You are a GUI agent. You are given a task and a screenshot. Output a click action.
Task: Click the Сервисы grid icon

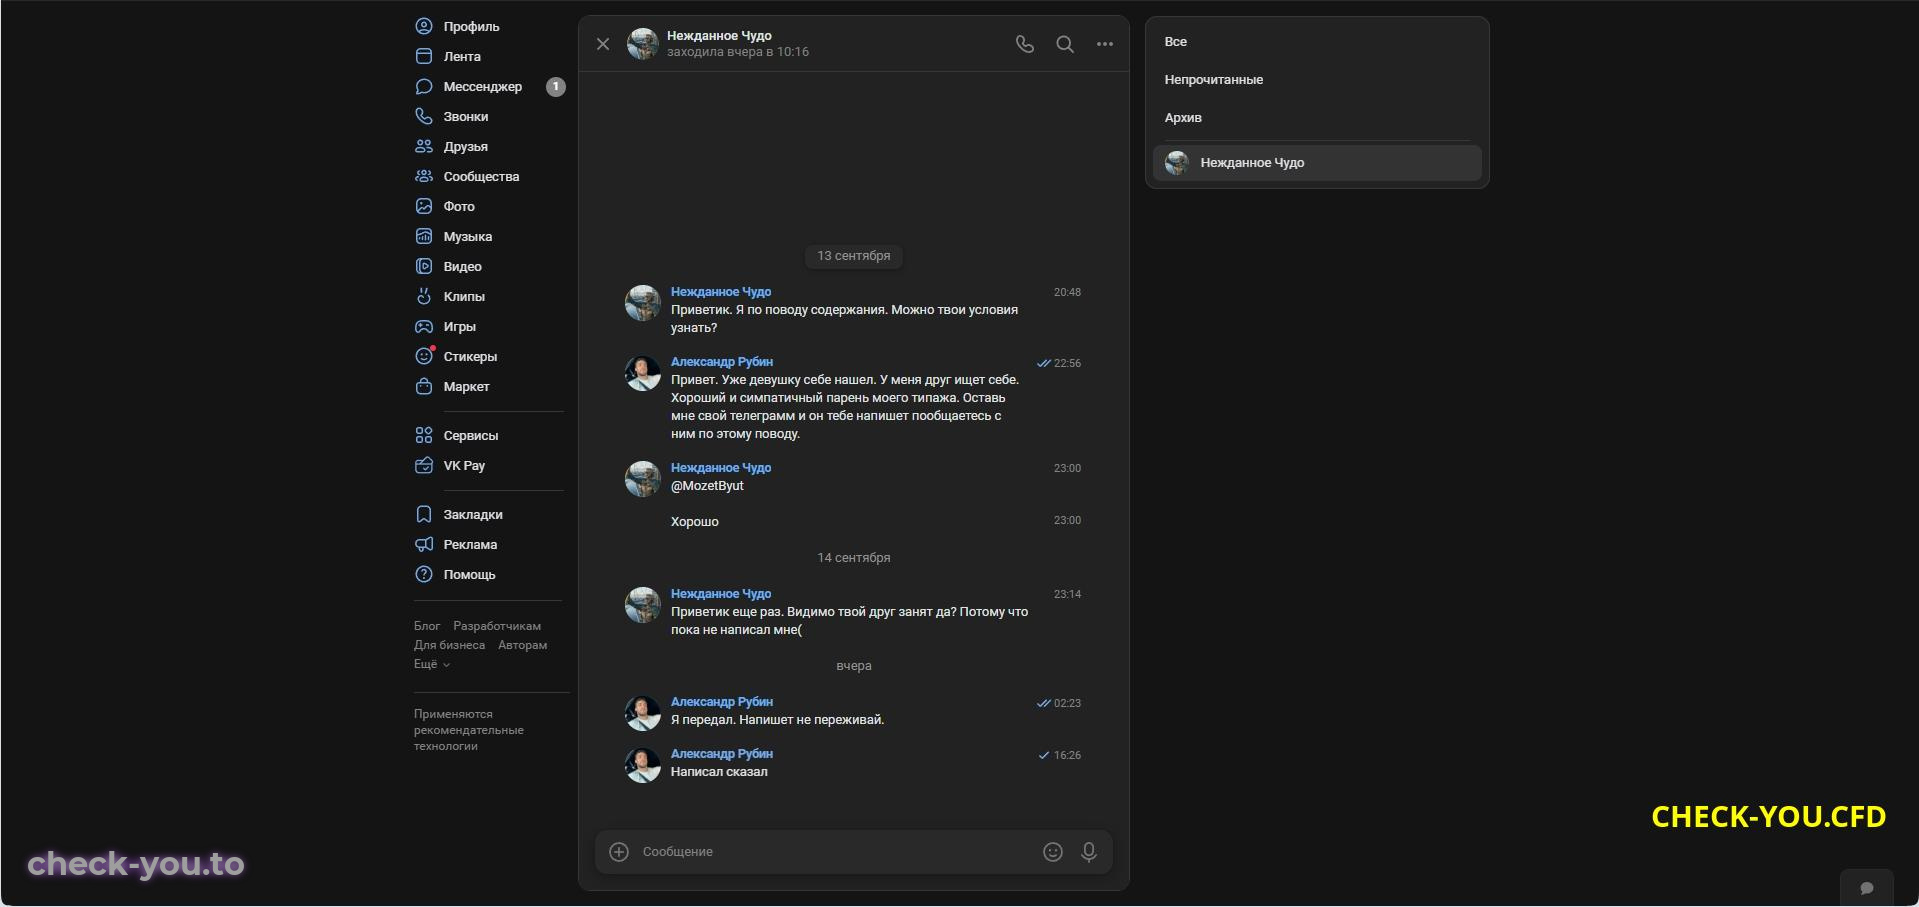424,435
